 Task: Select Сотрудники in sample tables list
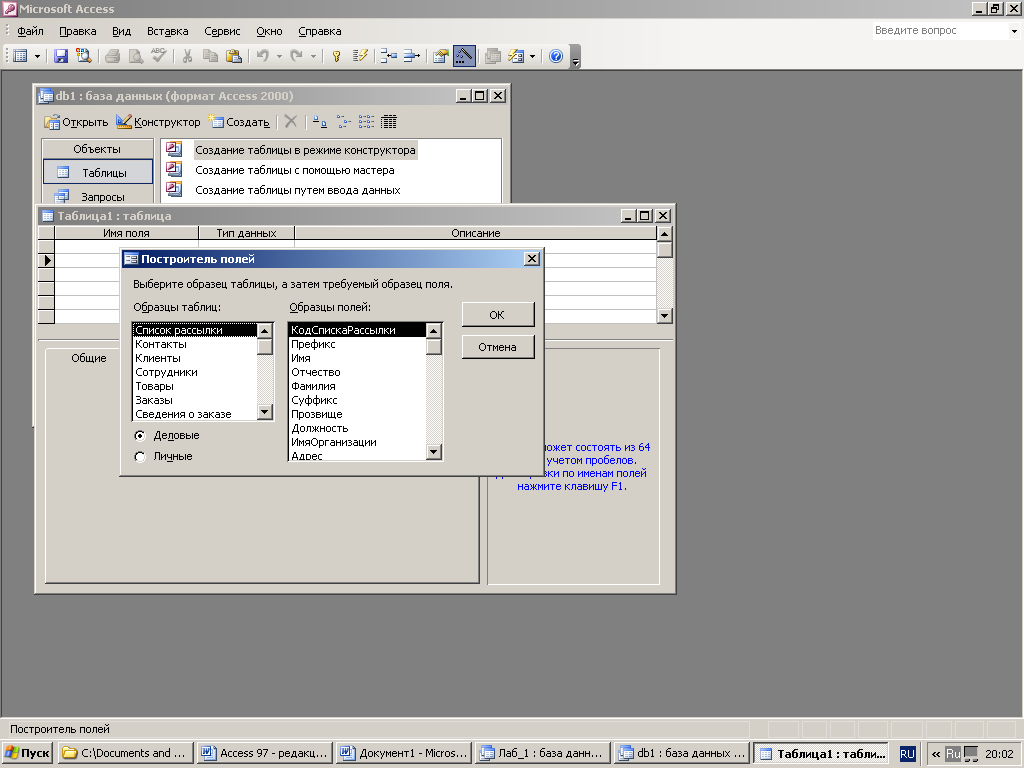(195, 372)
